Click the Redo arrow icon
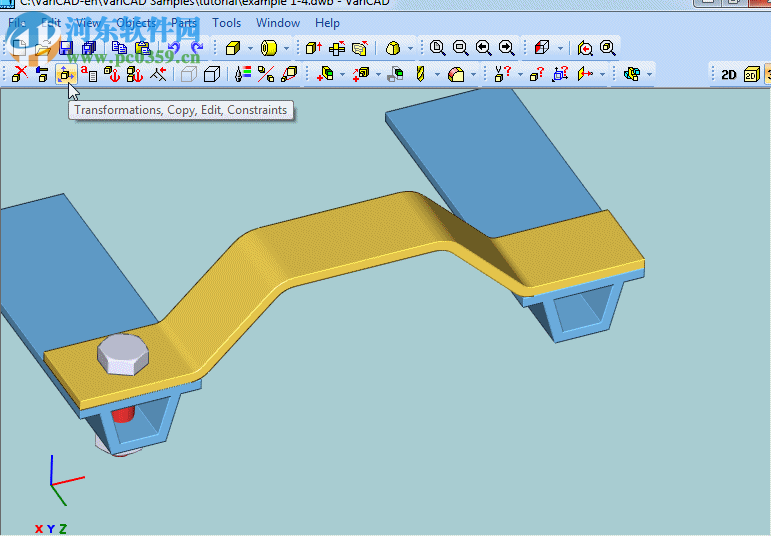The width and height of the screenshot is (771, 536). pos(196,47)
